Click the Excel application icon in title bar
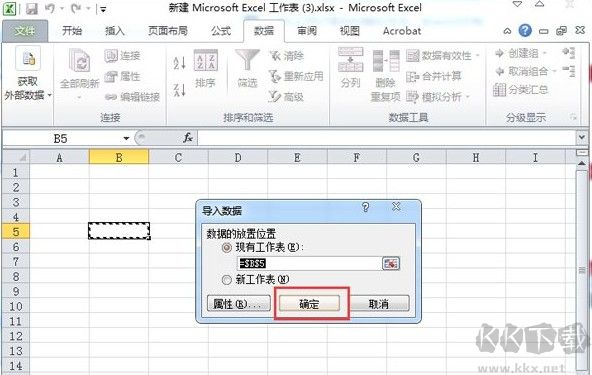 point(9,9)
